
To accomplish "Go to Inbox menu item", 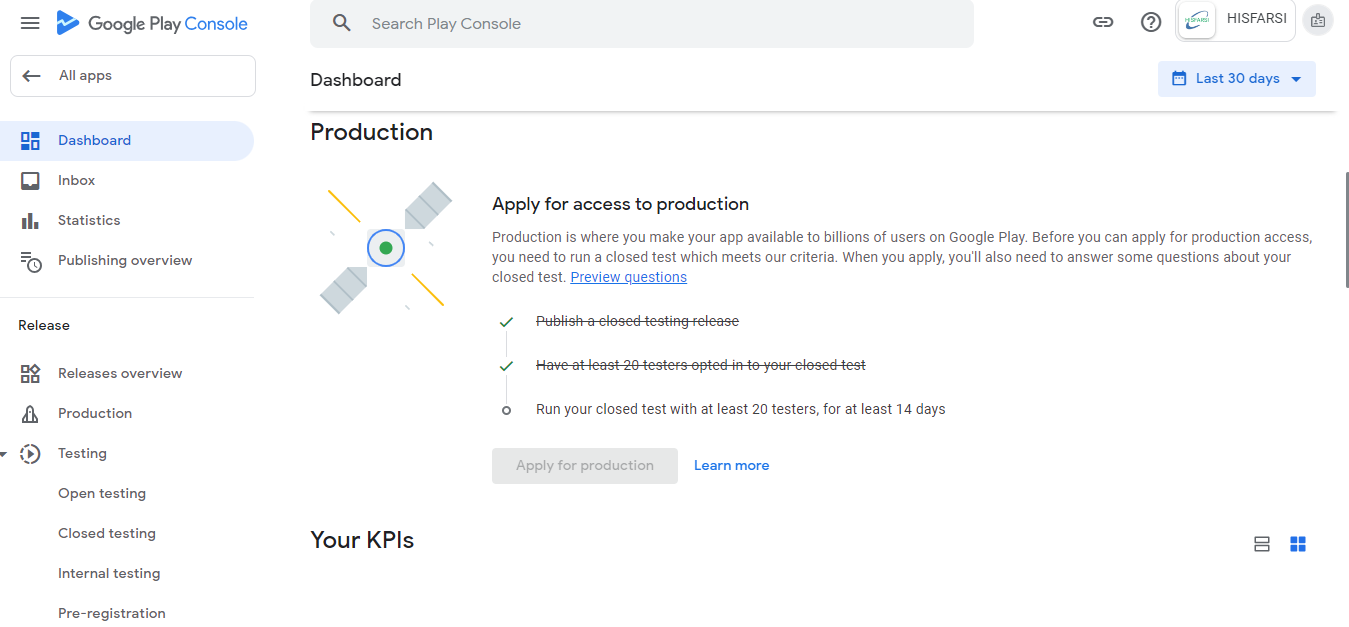I will click(x=127, y=181).
